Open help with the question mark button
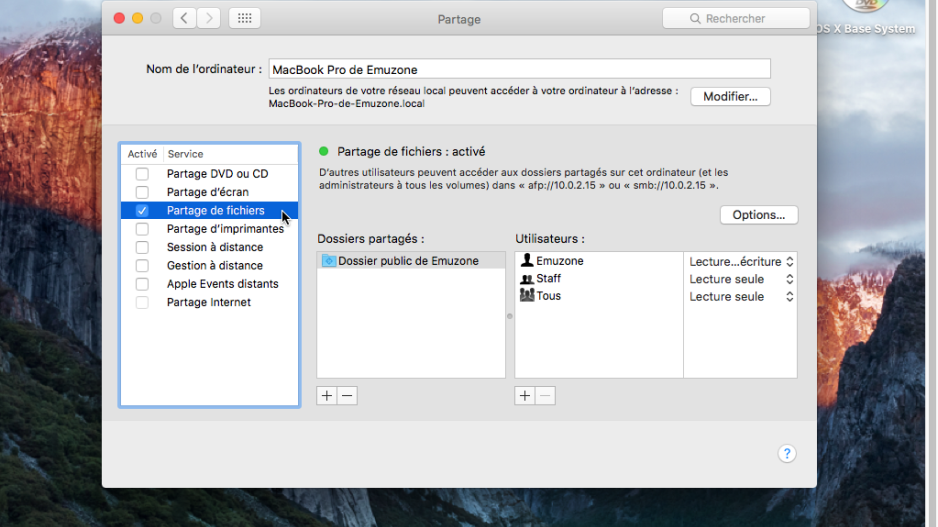The width and height of the screenshot is (938, 527). (x=787, y=453)
